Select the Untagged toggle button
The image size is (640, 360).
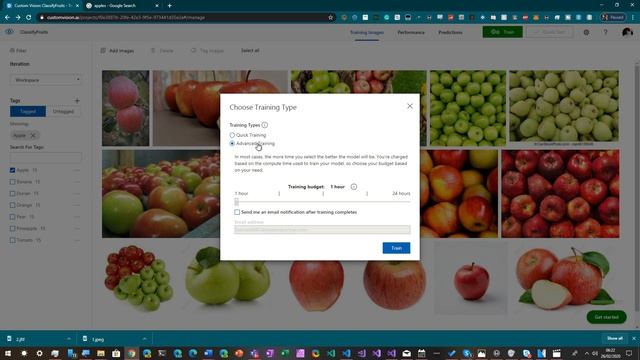click(63, 111)
